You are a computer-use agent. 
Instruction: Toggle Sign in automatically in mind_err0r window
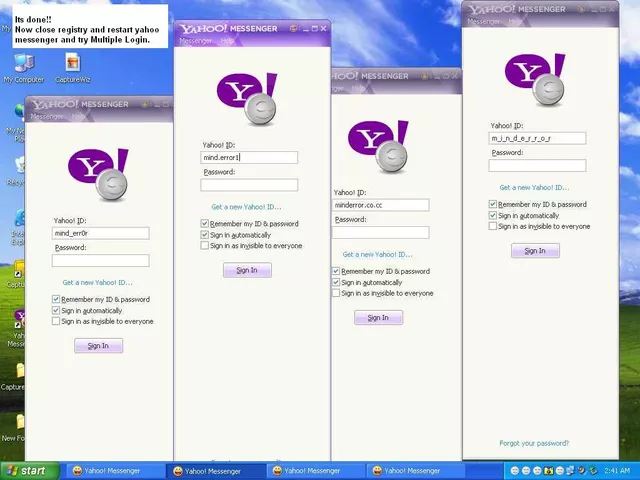(56, 311)
